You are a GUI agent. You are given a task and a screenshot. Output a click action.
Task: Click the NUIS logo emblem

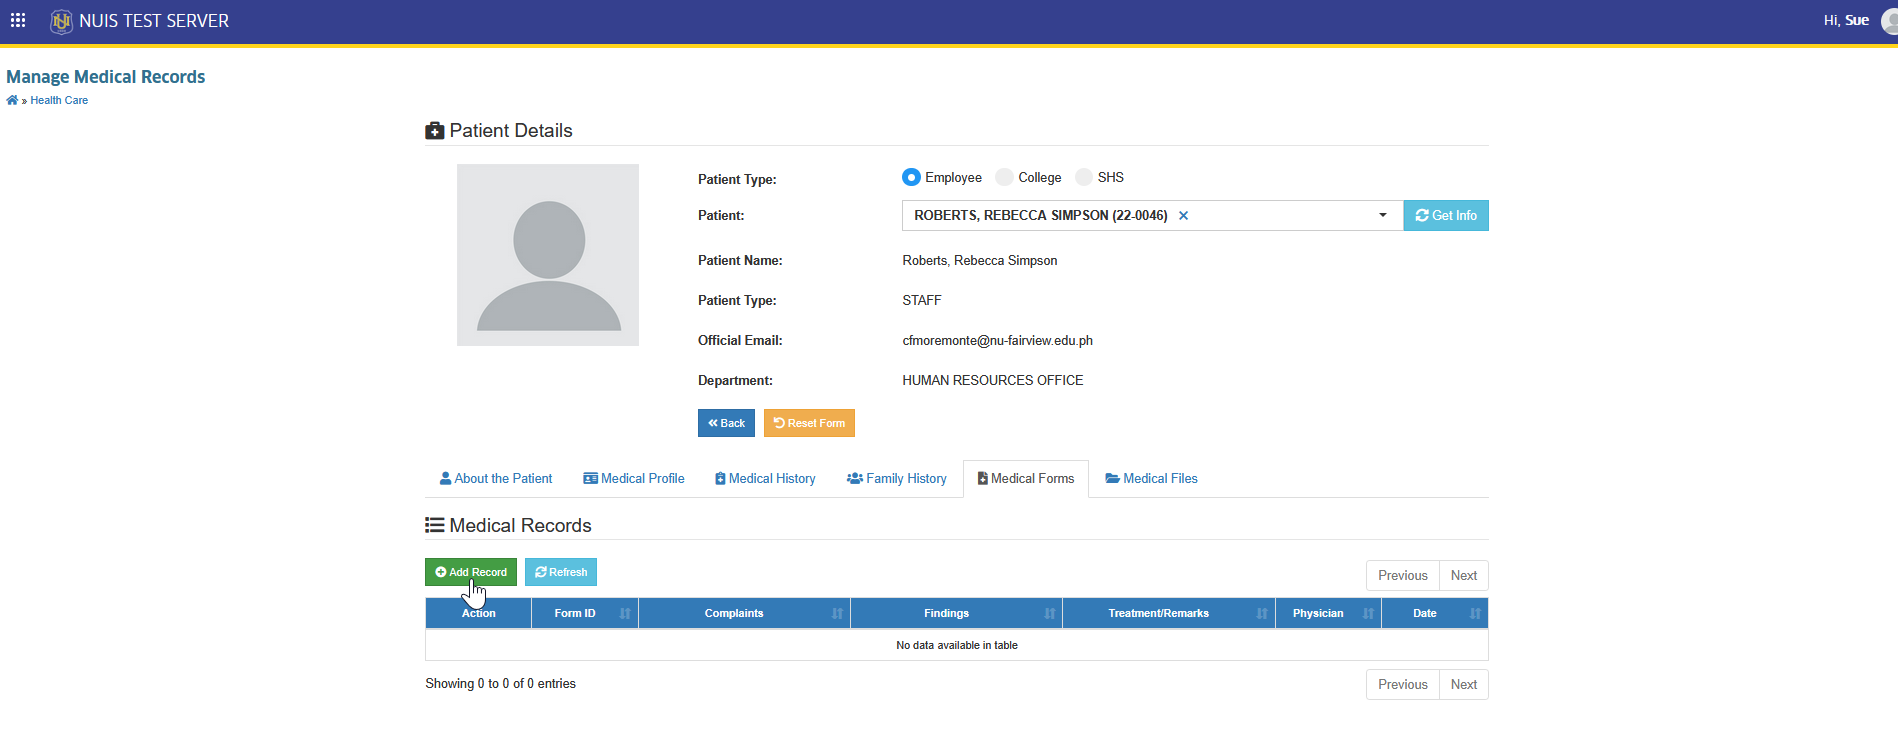click(61, 21)
